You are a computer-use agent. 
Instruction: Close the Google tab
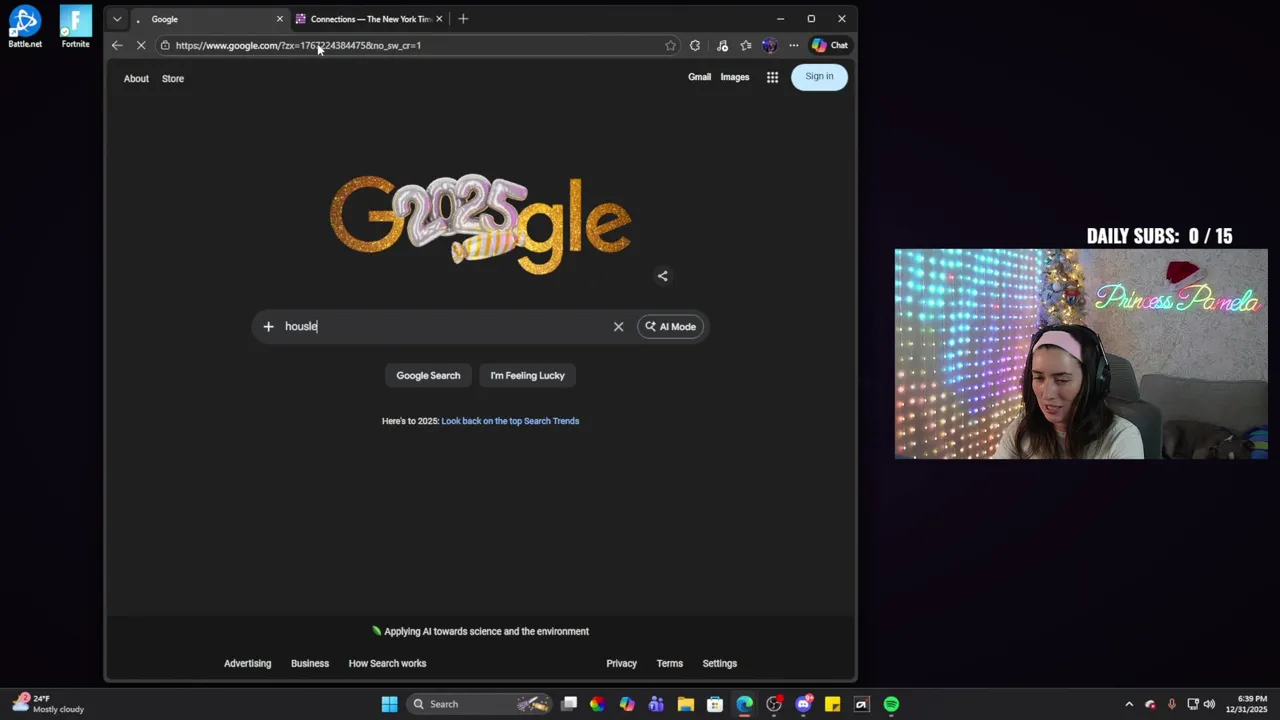pyautogui.click(x=279, y=19)
